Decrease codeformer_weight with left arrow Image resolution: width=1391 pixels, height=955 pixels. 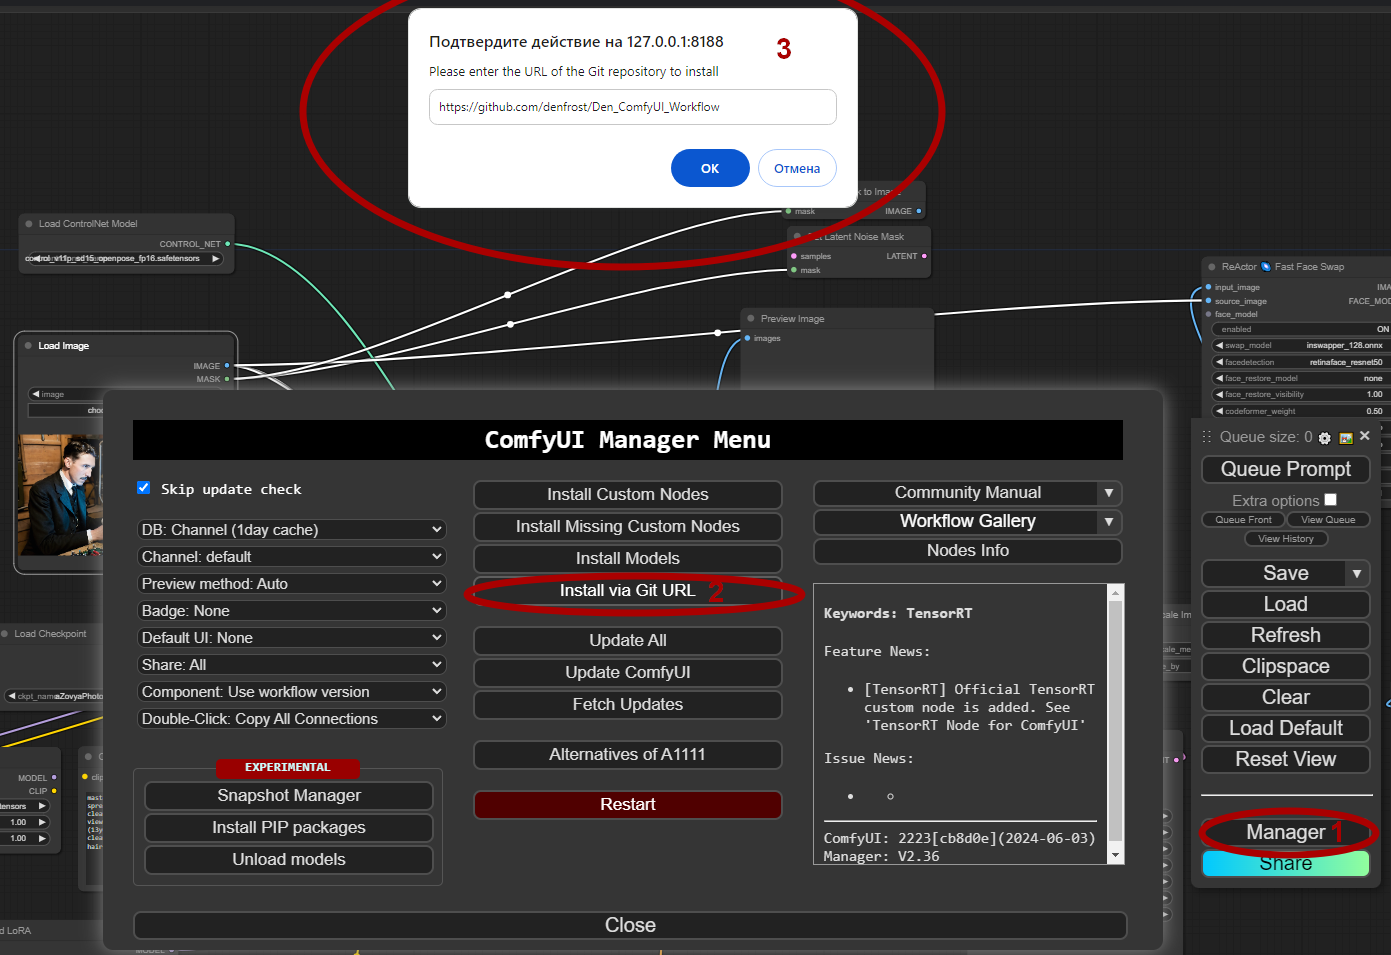click(x=1219, y=411)
